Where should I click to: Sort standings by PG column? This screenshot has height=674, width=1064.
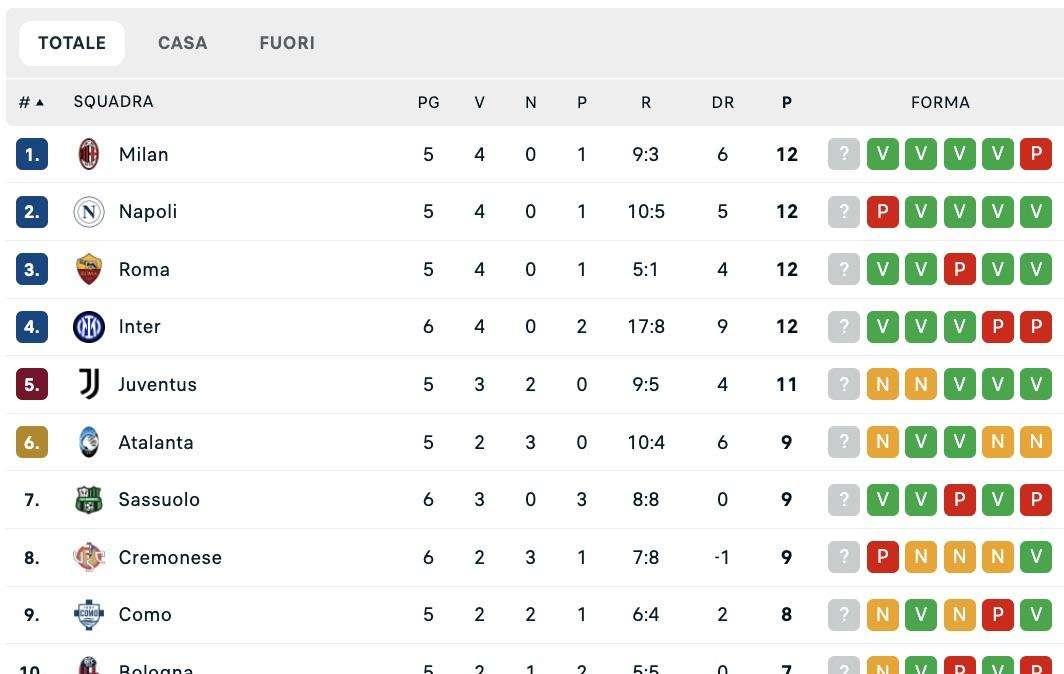pyautogui.click(x=428, y=102)
